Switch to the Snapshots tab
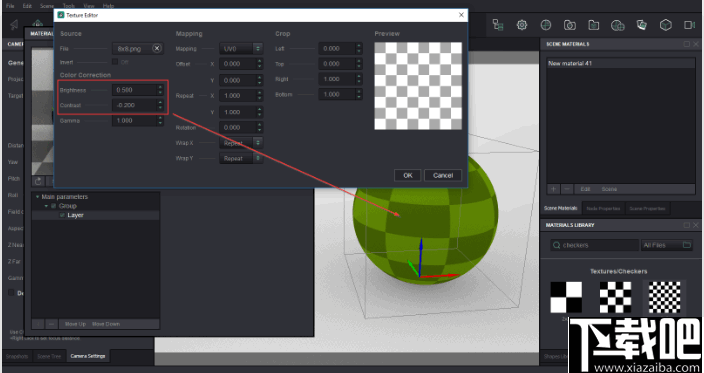Viewport: 704px width, 373px height. tap(17, 356)
